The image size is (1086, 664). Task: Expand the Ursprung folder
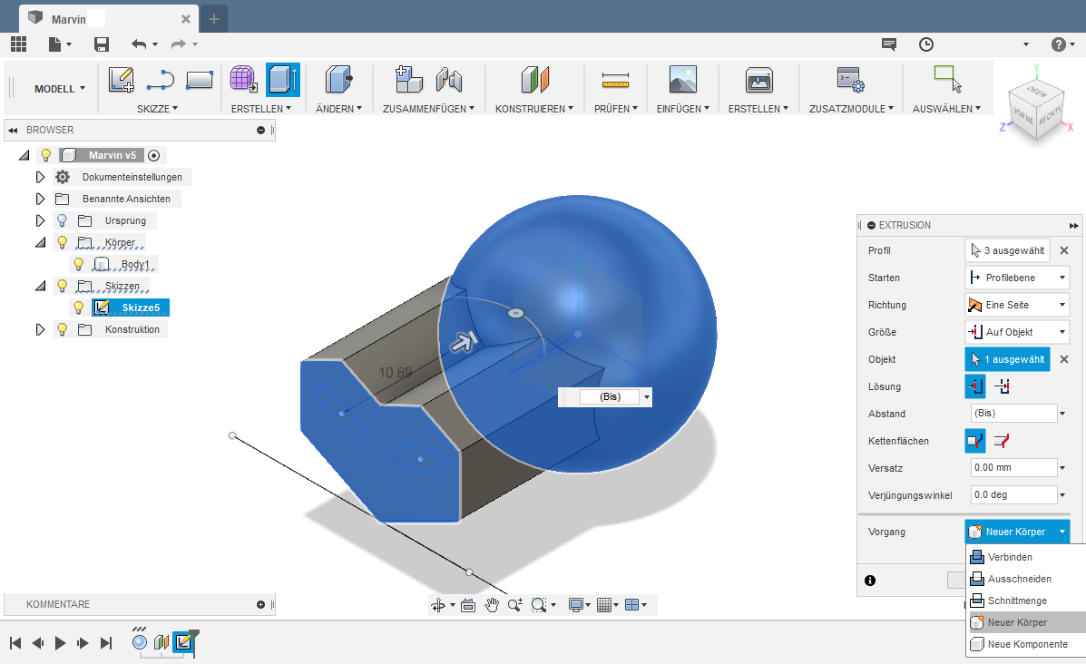(x=39, y=220)
